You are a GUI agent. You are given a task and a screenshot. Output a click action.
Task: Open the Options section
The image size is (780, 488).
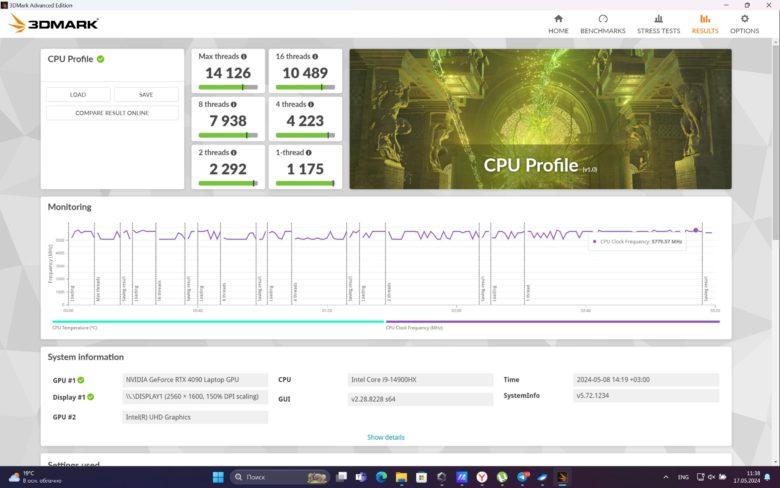(744, 24)
